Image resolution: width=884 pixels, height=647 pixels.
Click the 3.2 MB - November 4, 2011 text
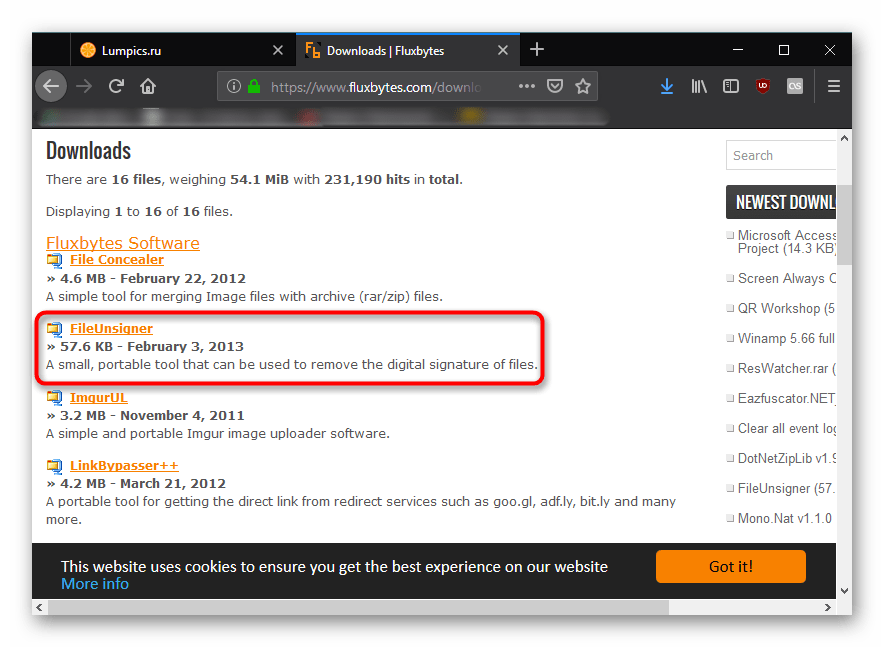coord(152,415)
